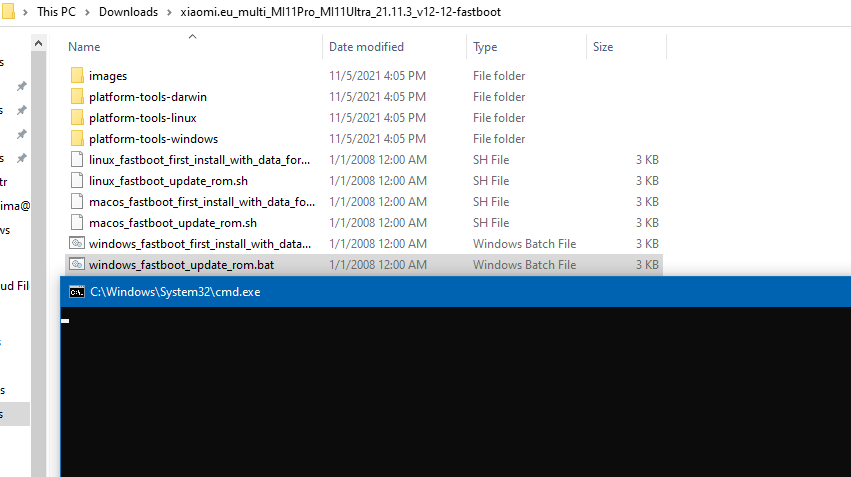Click the address bar folder icon
The height and width of the screenshot is (477, 851).
(x=8, y=11)
